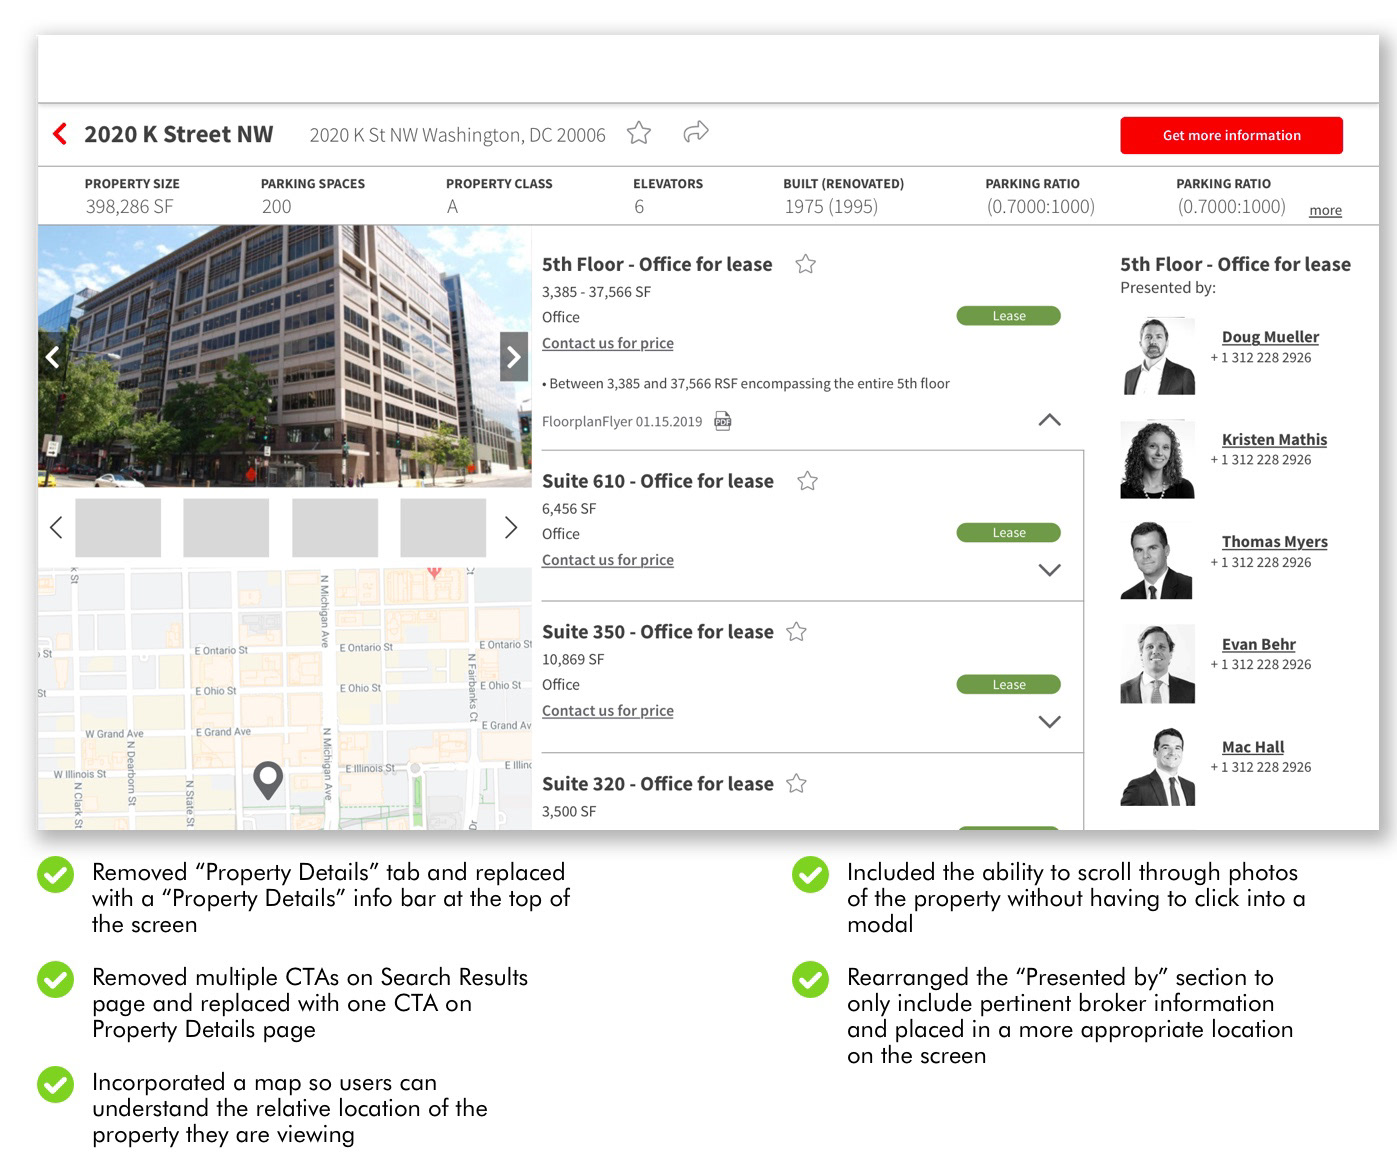This screenshot has height=1172, width=1397.
Task: Expand the Suite 610 listing details
Action: point(1049,570)
